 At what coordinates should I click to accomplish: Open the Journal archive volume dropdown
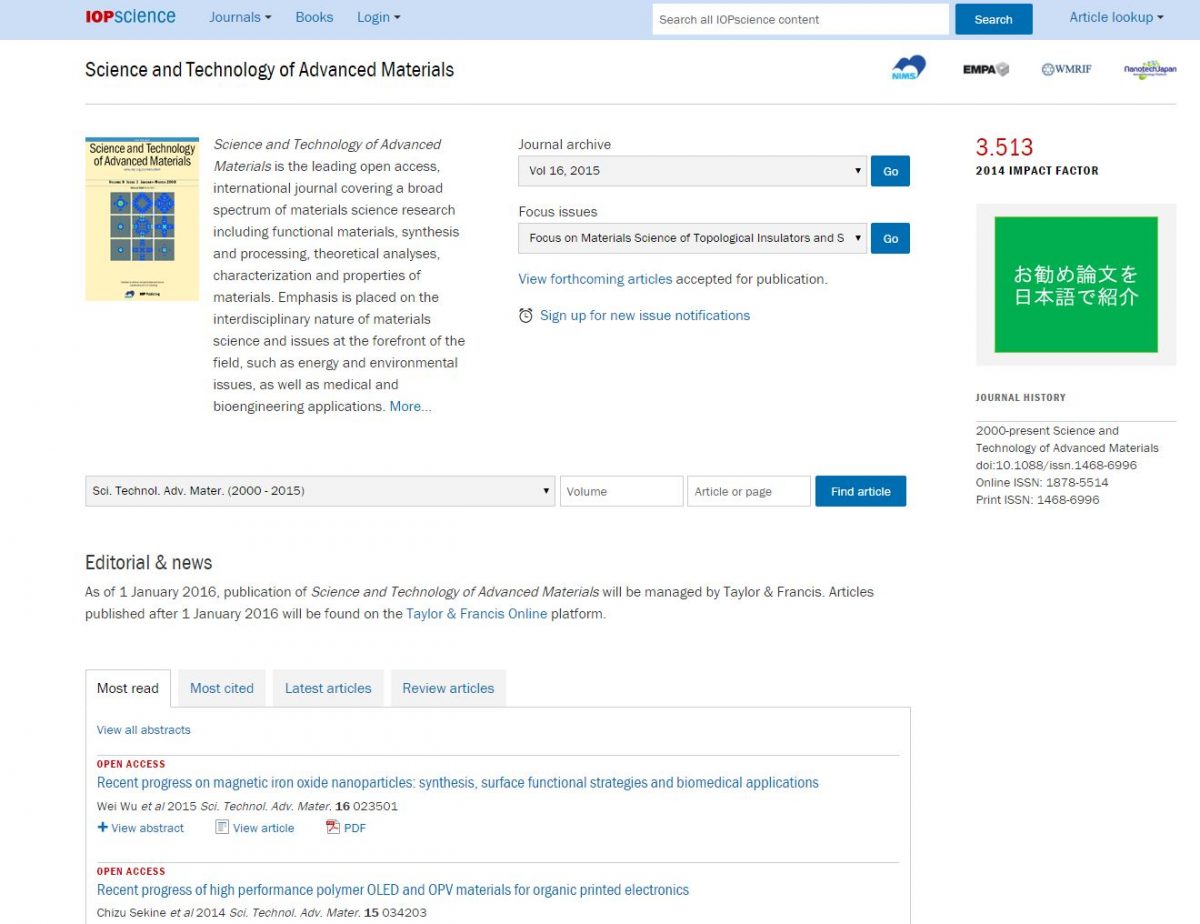tap(692, 171)
